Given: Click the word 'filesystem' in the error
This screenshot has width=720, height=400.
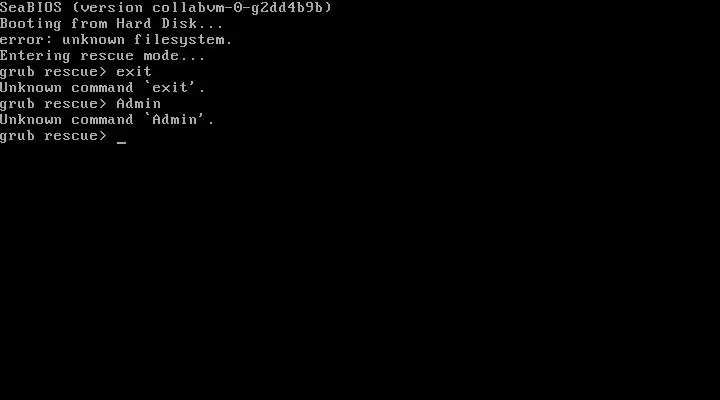Looking at the screenshot, I should (x=179, y=40).
